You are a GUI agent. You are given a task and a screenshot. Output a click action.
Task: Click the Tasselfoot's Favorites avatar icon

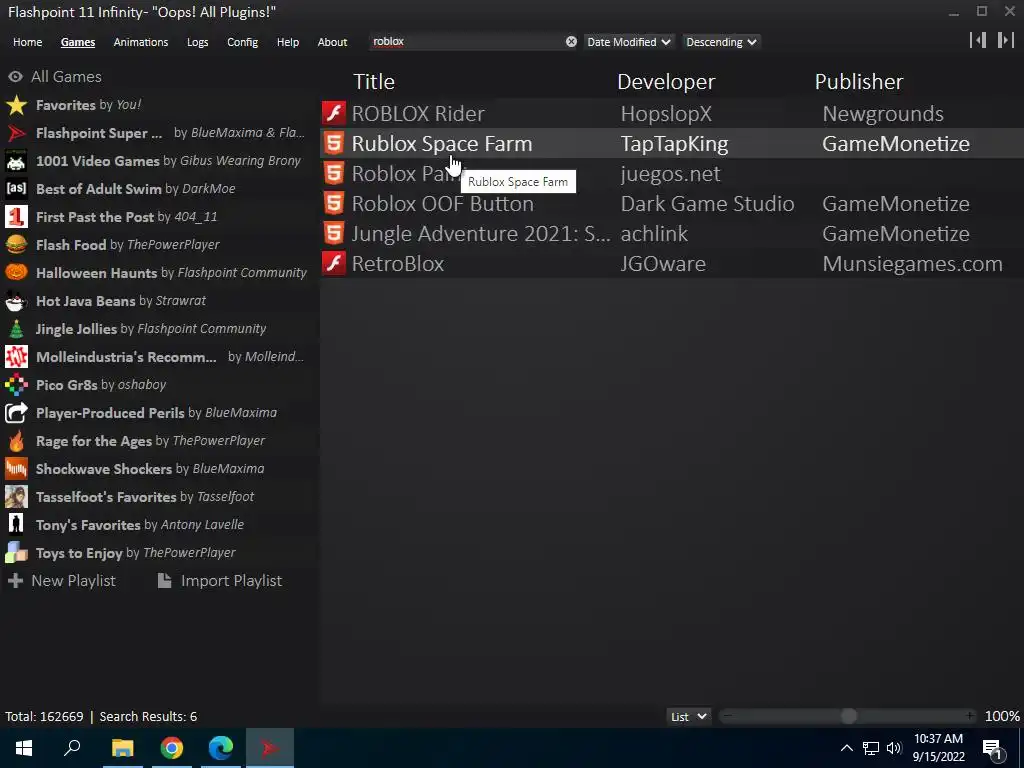tap(16, 497)
